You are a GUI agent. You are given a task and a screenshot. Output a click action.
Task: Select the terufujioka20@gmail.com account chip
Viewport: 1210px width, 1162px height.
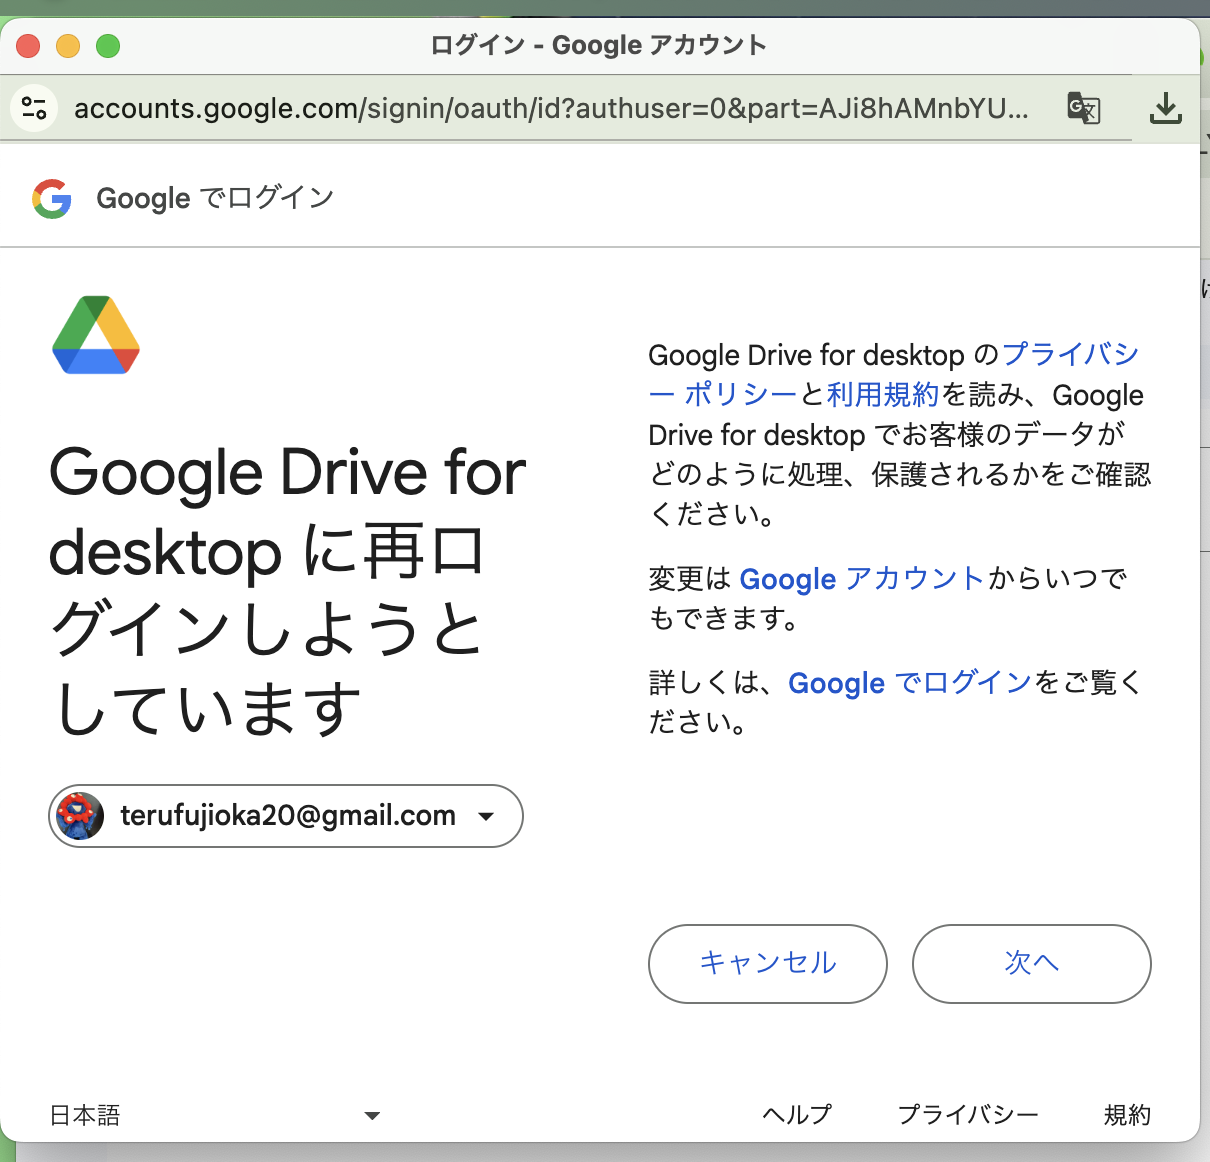[x=285, y=816]
